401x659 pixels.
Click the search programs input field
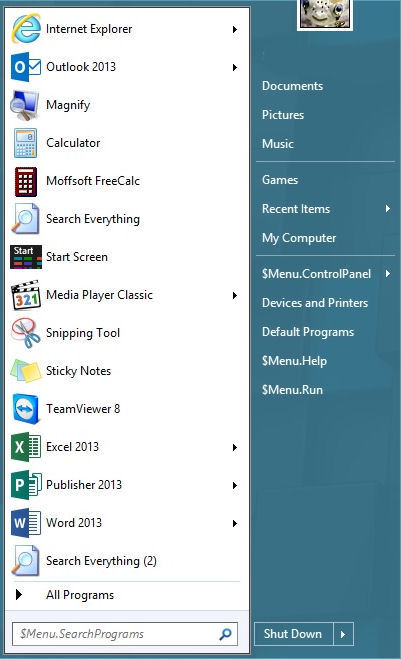[x=125, y=634]
